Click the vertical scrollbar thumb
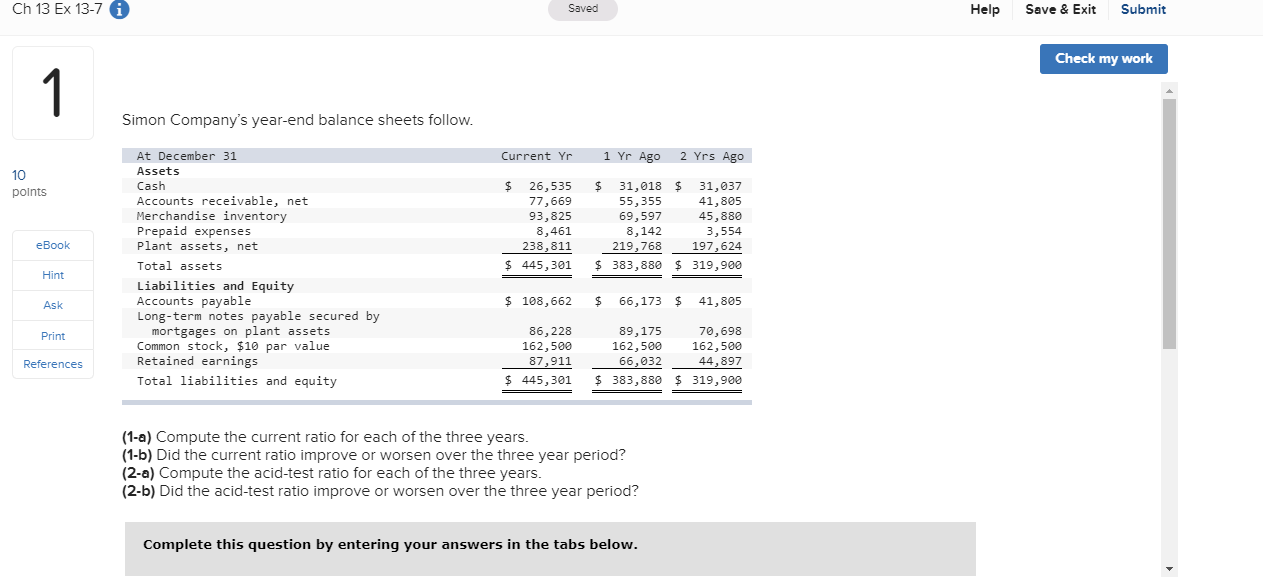Screen dimensions: 1263x577 pyautogui.click(x=1169, y=223)
